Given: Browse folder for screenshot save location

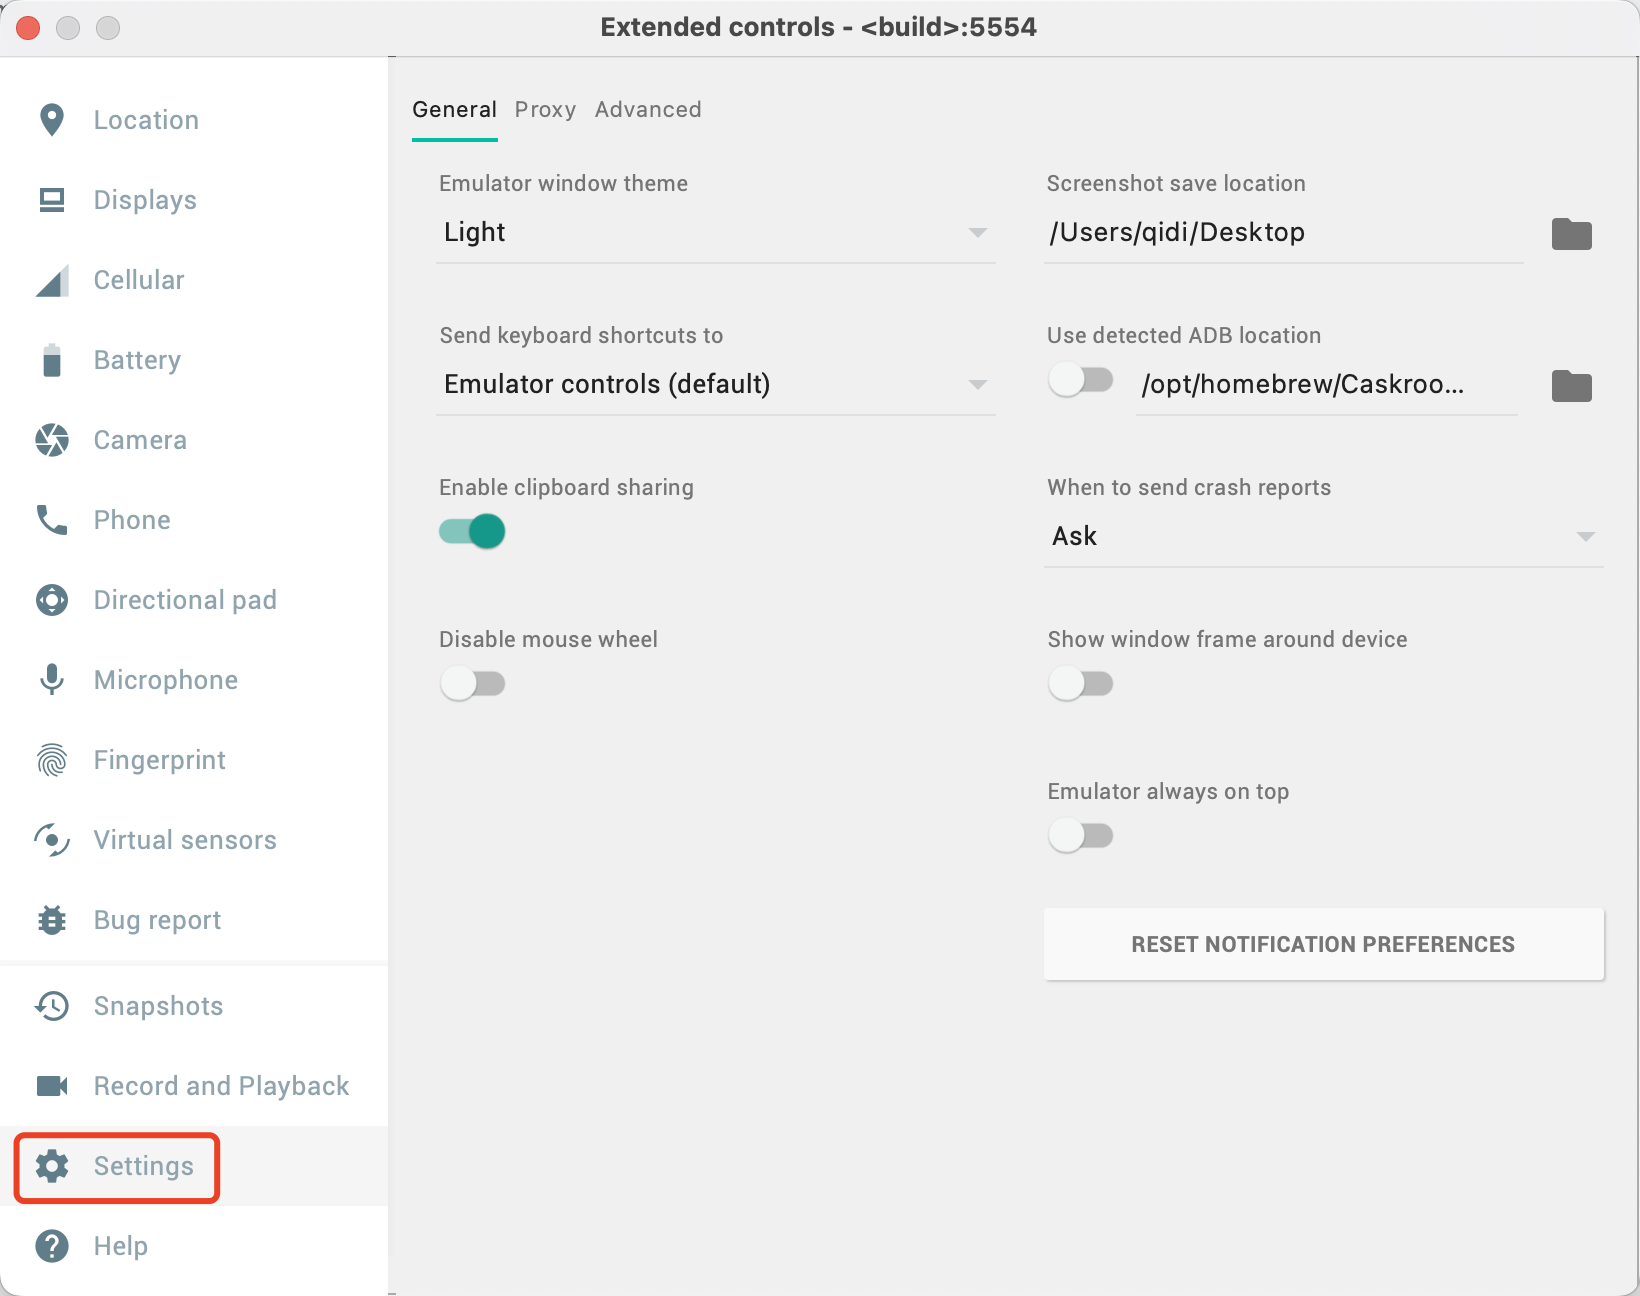Looking at the screenshot, I should tap(1572, 234).
